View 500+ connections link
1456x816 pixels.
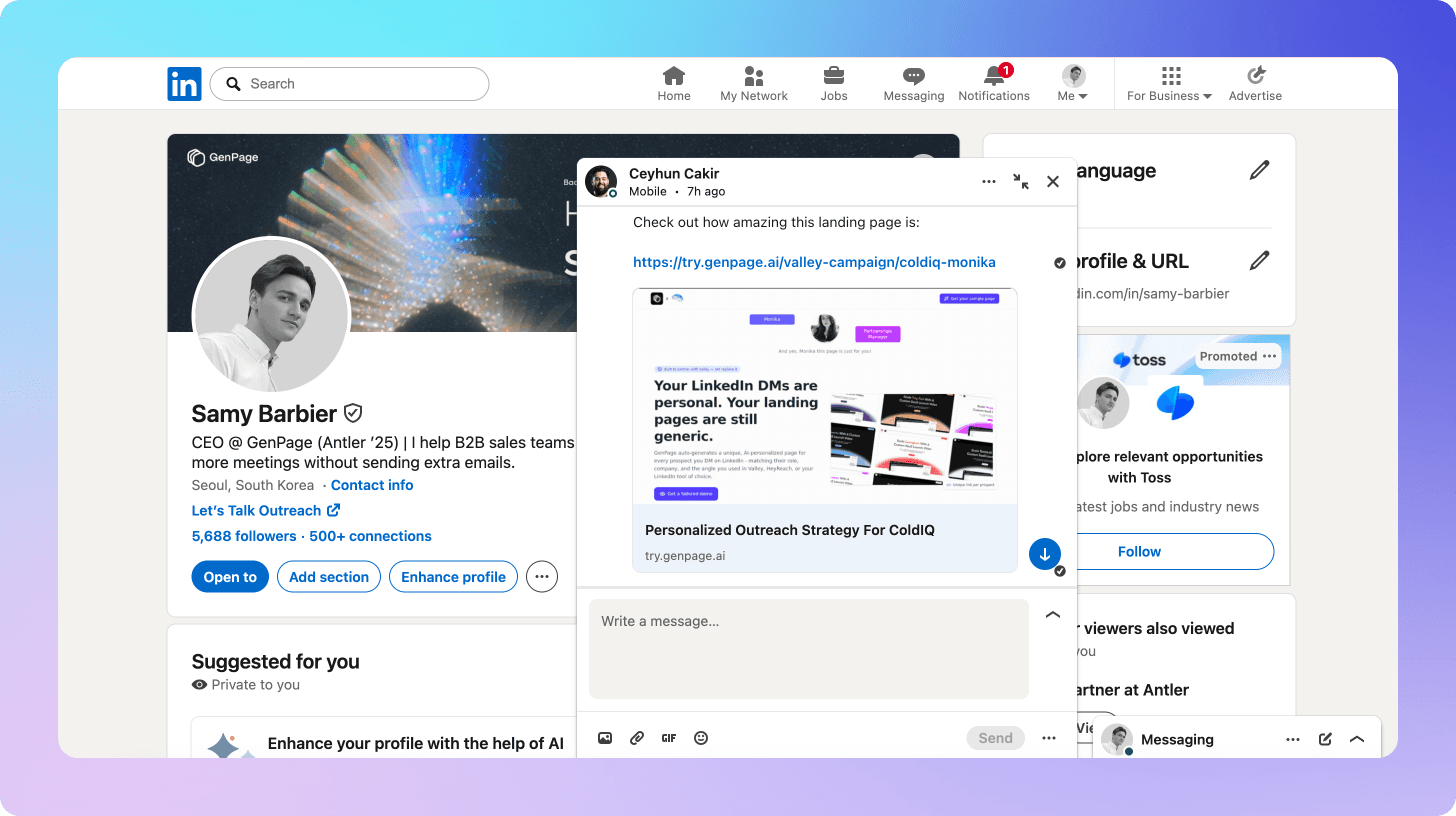(370, 536)
